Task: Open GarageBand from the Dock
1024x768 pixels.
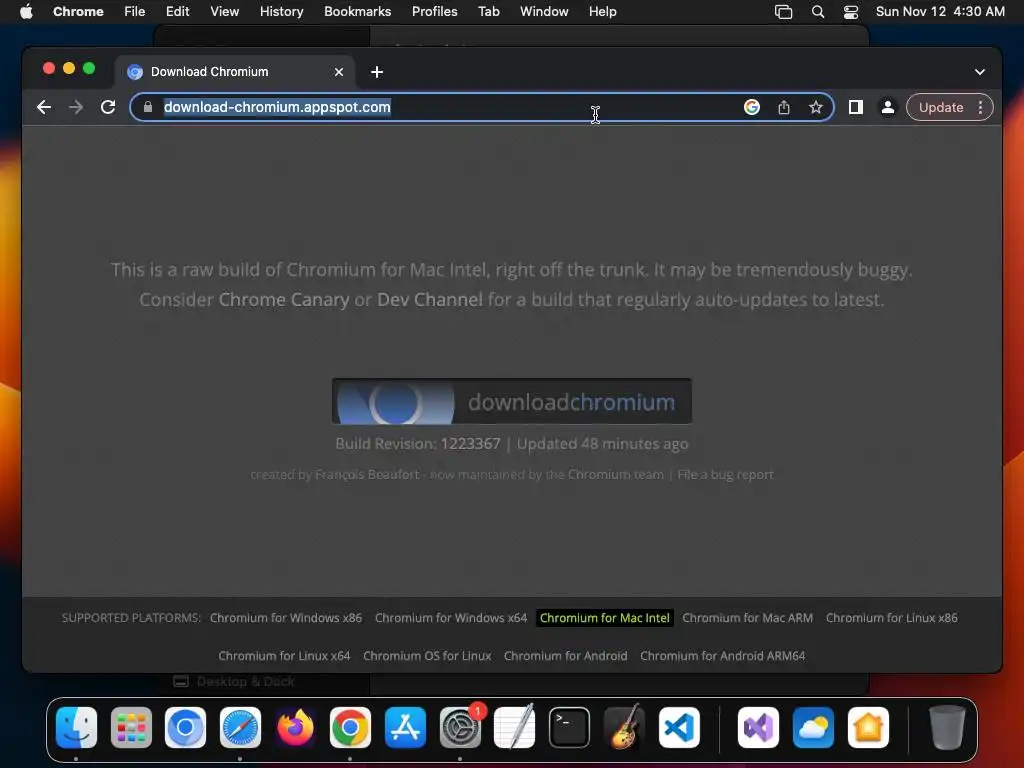Action: pos(624,728)
